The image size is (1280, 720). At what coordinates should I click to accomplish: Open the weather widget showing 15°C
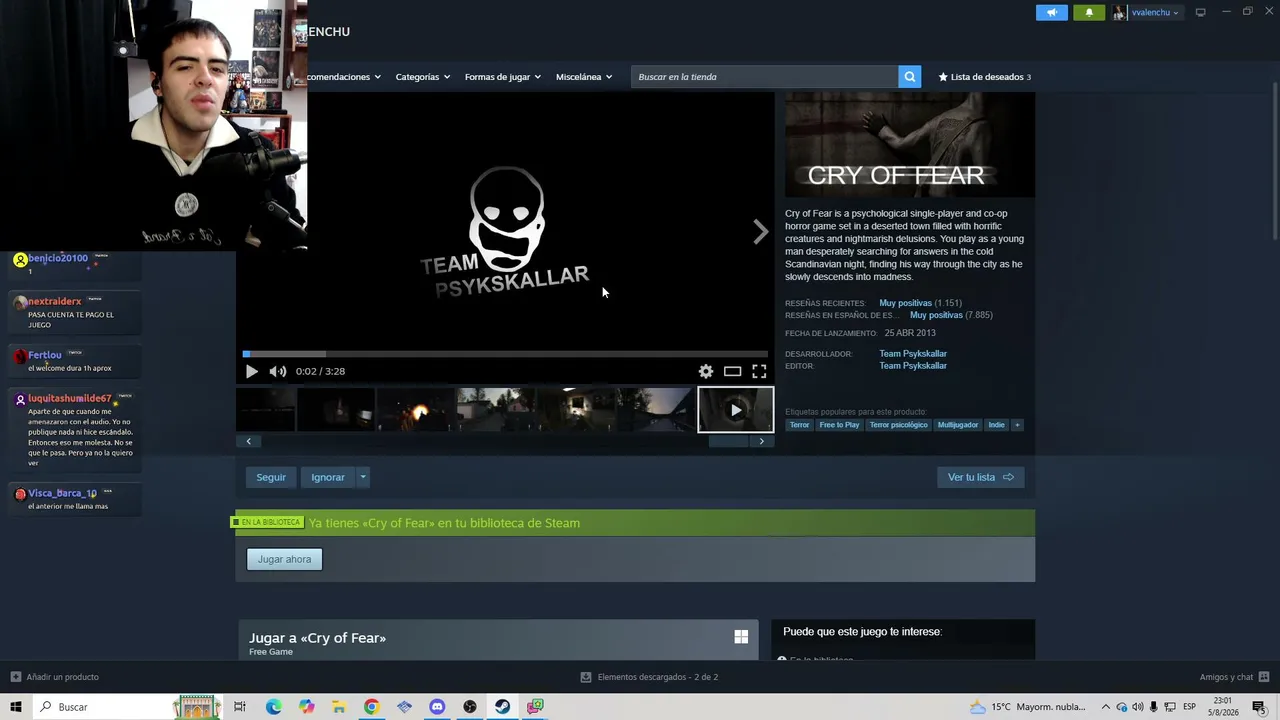pyautogui.click(x=1028, y=707)
